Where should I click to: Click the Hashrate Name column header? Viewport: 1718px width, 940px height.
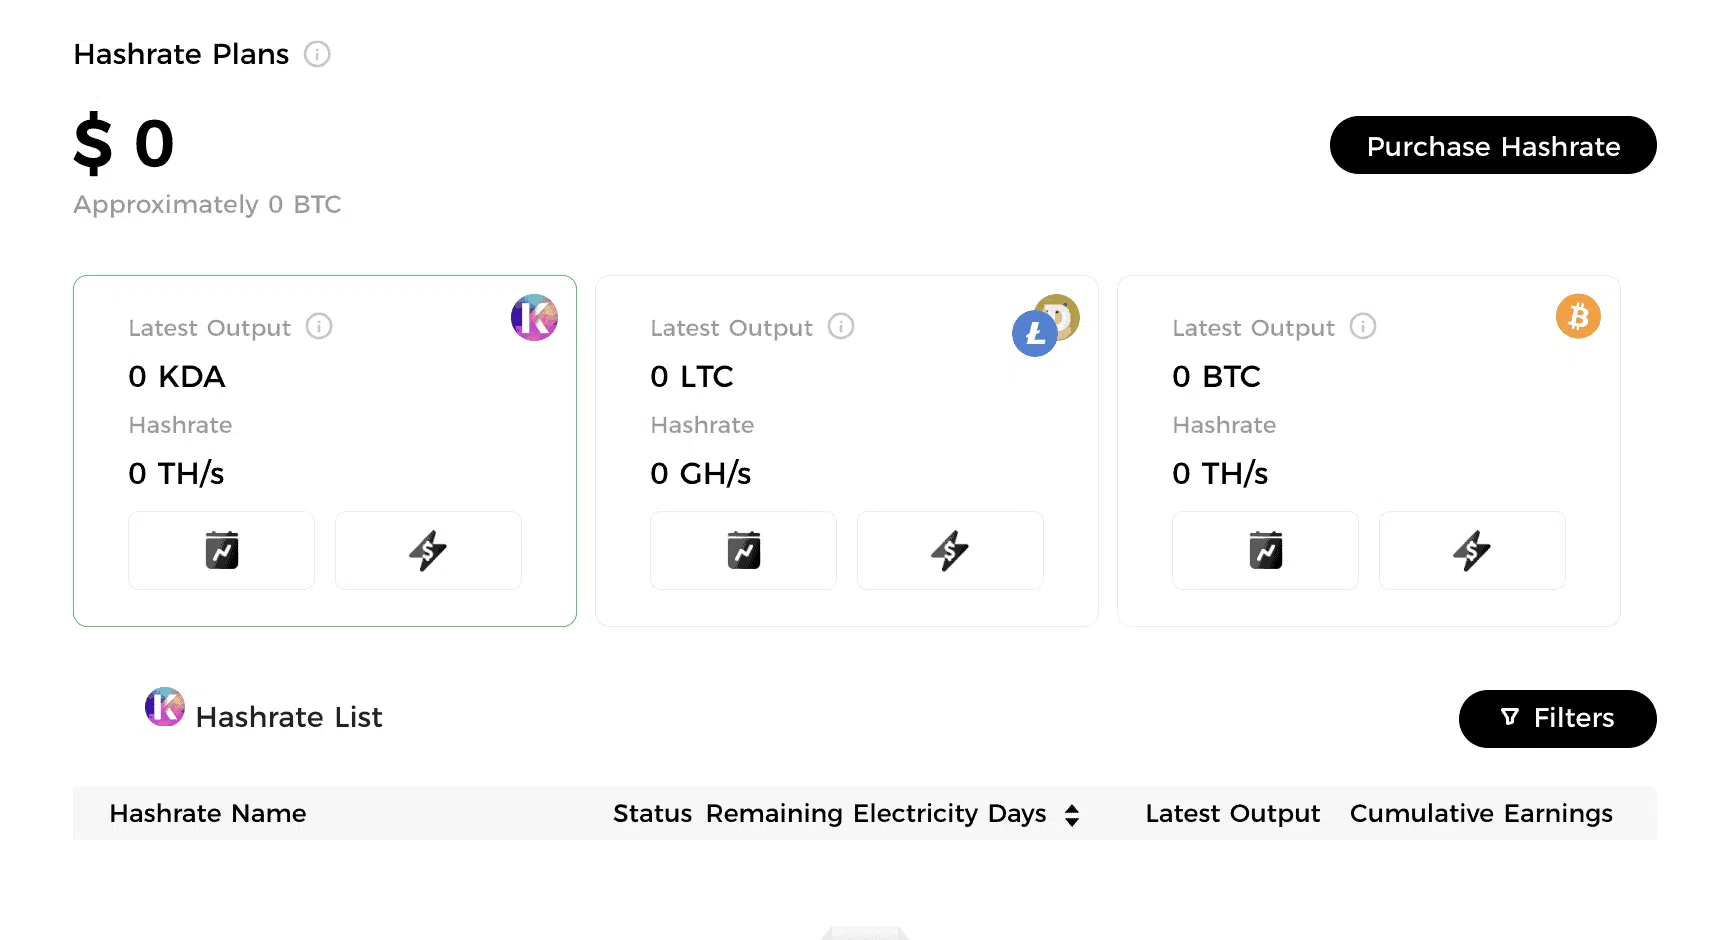tap(208, 814)
